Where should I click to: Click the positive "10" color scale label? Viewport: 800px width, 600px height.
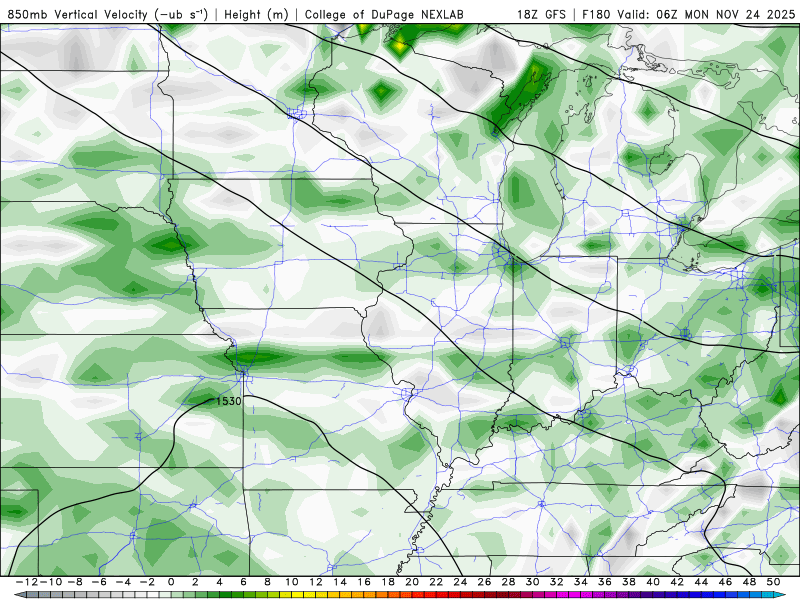point(291,582)
